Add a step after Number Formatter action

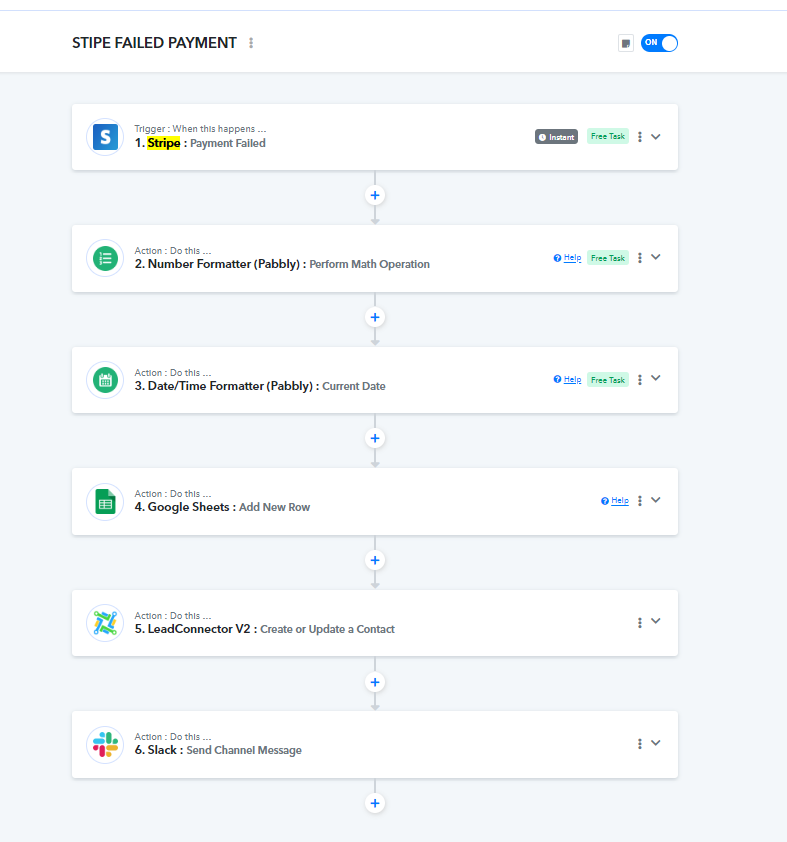pos(375,317)
